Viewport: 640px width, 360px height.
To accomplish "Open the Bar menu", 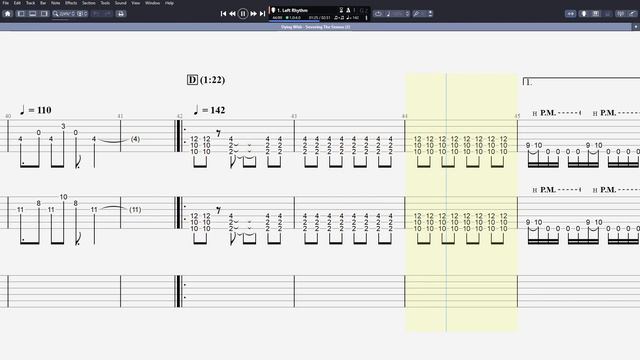I will 43,3.
